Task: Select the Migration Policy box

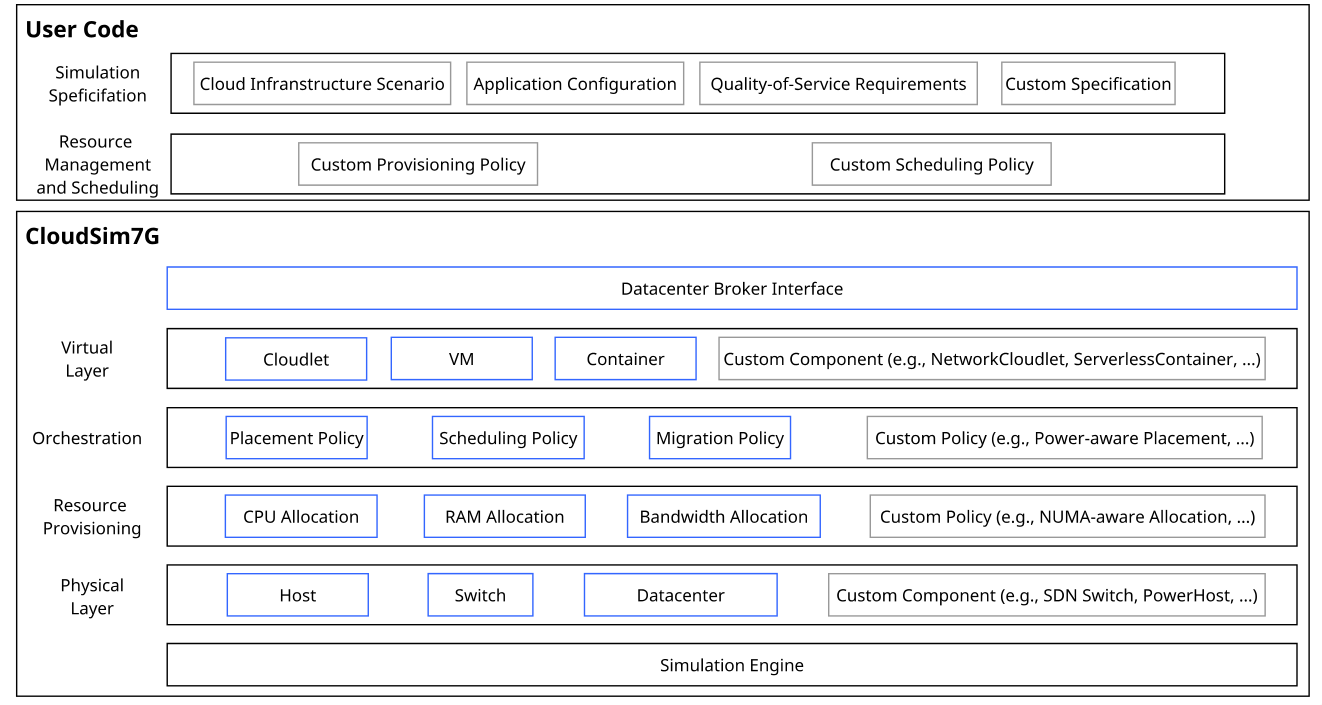Action: tap(720, 438)
